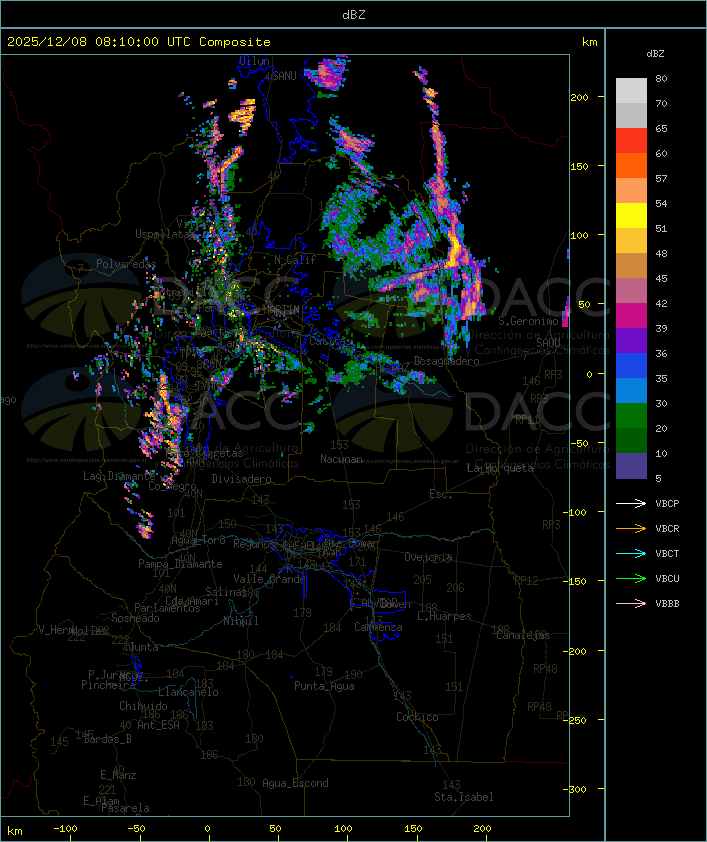Click the 'S.Geronimo' map label

coord(528,321)
